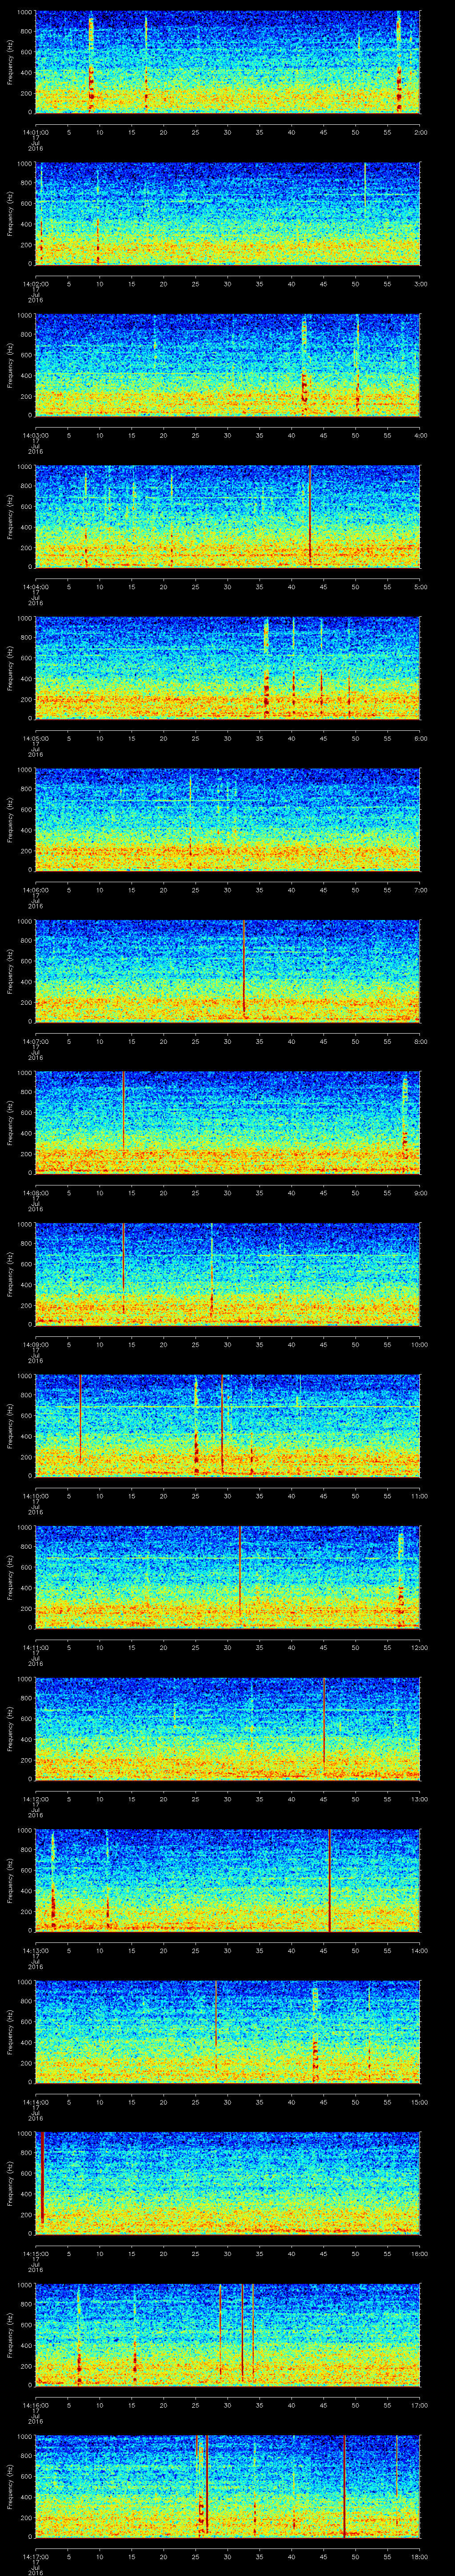Select the "15:00" end-of-axis time label
455x2576 pixels.
click(x=420, y=2101)
